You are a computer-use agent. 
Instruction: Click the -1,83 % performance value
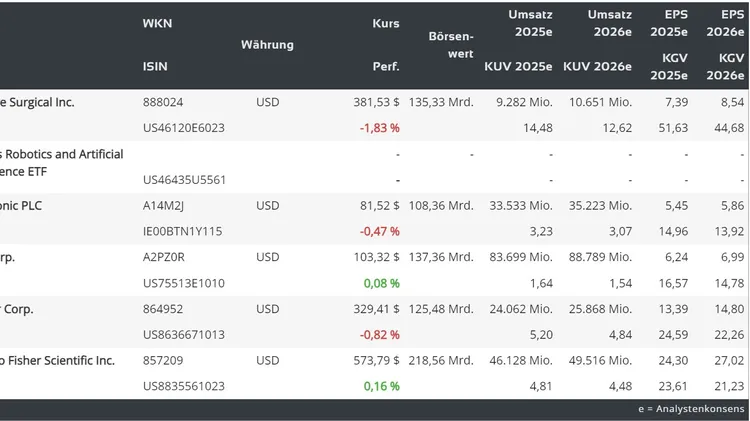click(380, 128)
